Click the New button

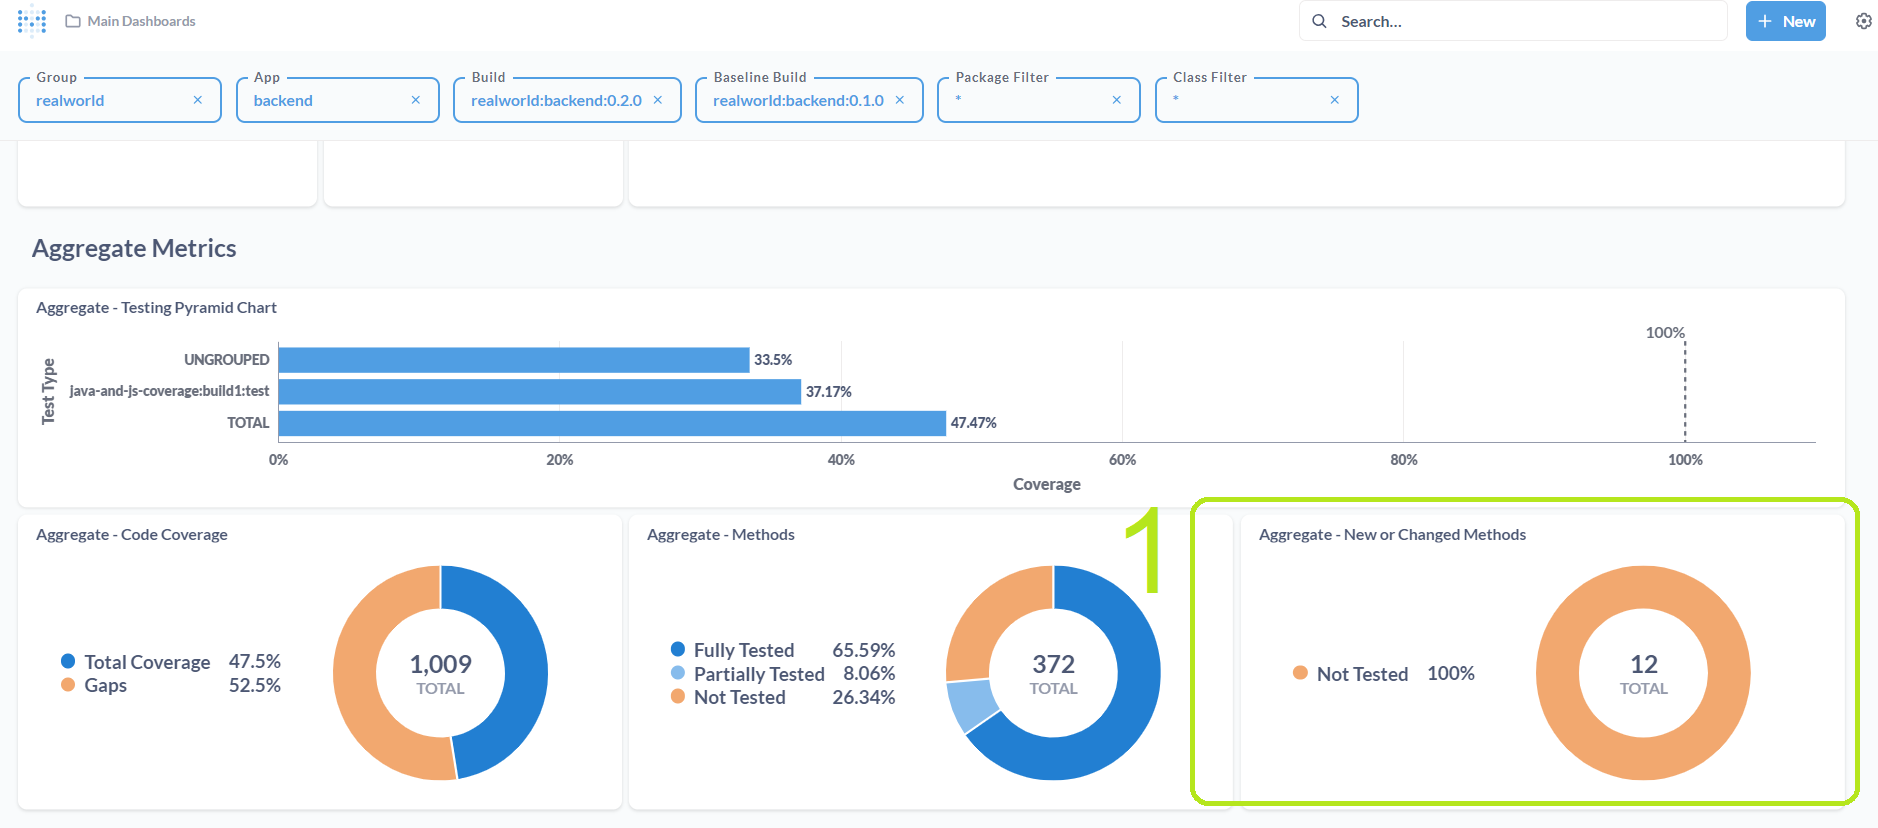point(1786,21)
